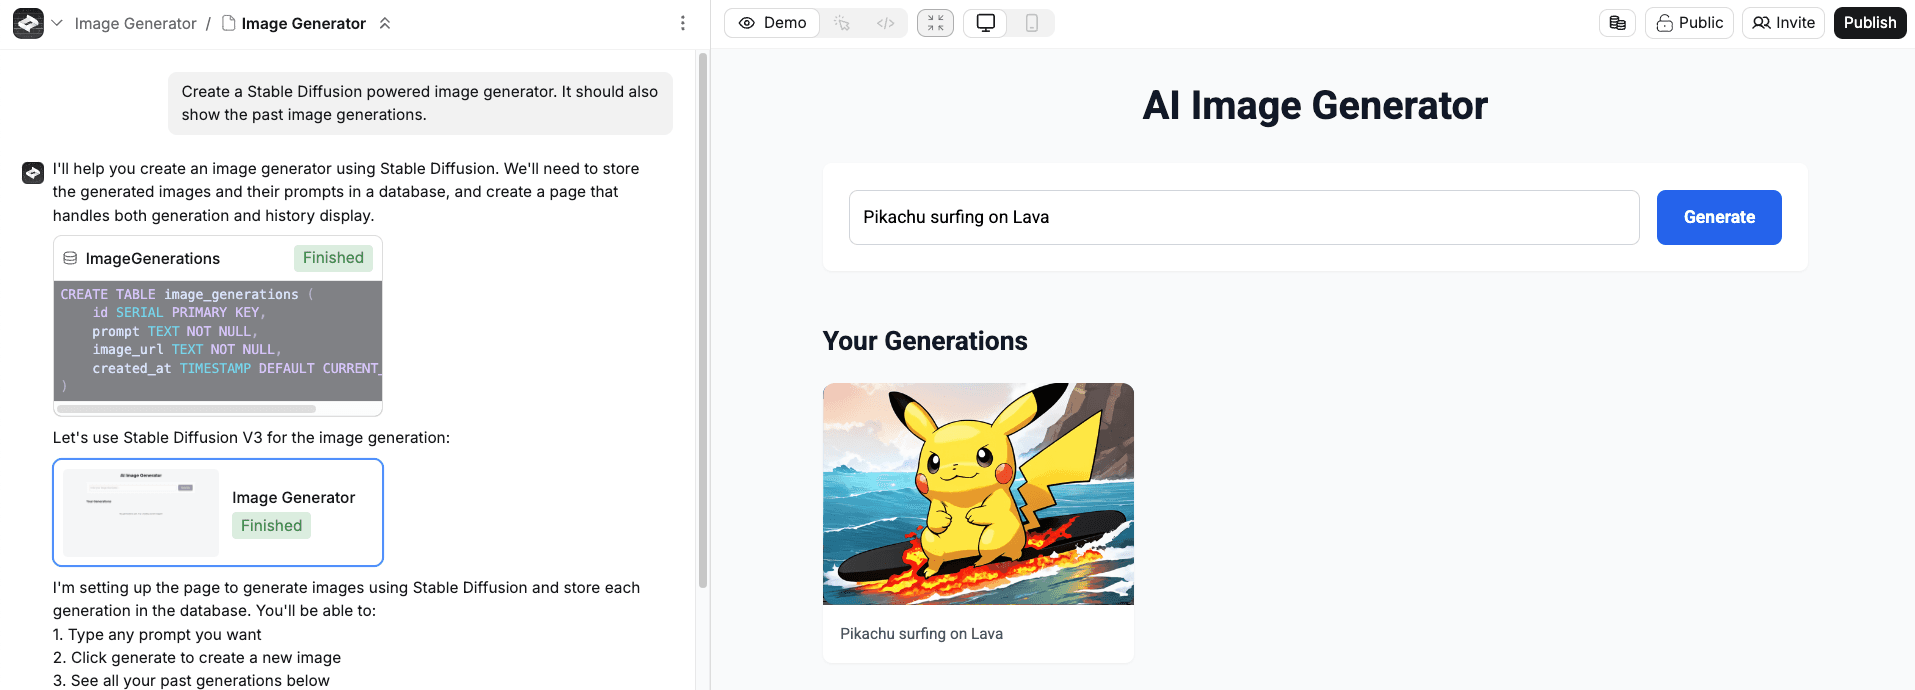Click the collapse fullscreen arrows icon
1915x690 pixels.
click(x=935, y=23)
